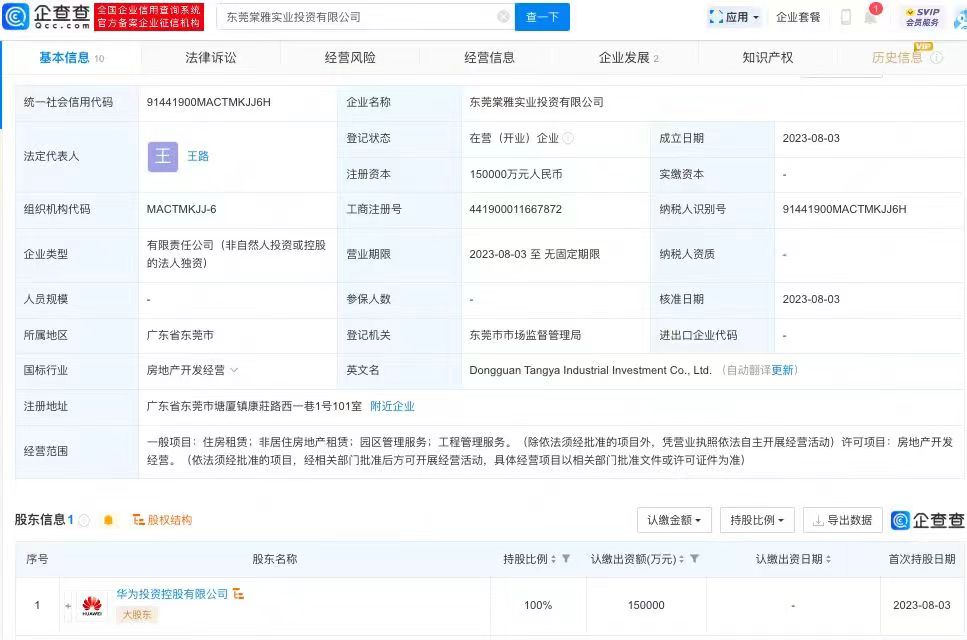The image size is (967, 640).
Task: Open the 应用 dropdown menu
Action: click(x=735, y=17)
